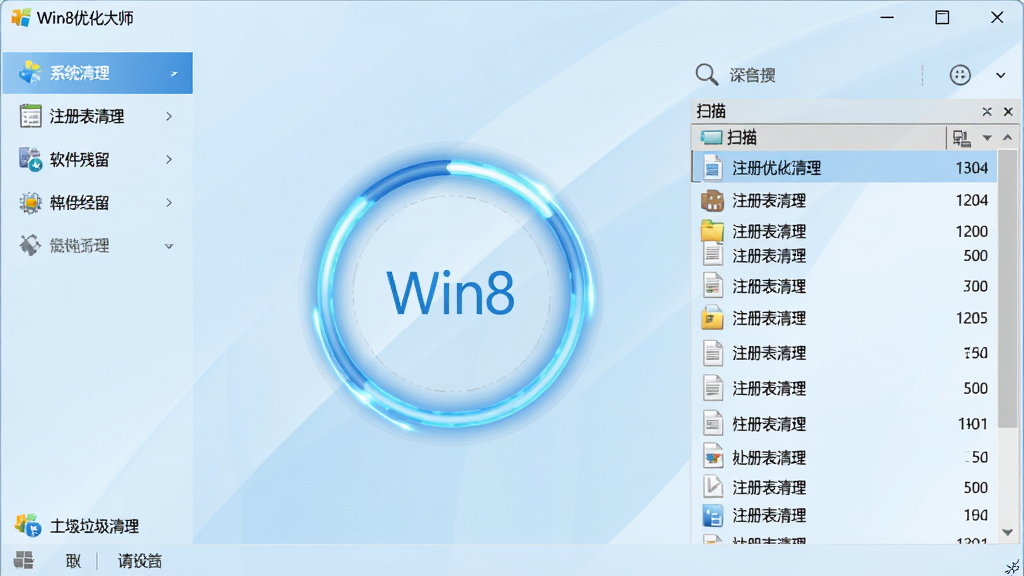Click the yellow folder icon in the 1205 row

pos(712,317)
